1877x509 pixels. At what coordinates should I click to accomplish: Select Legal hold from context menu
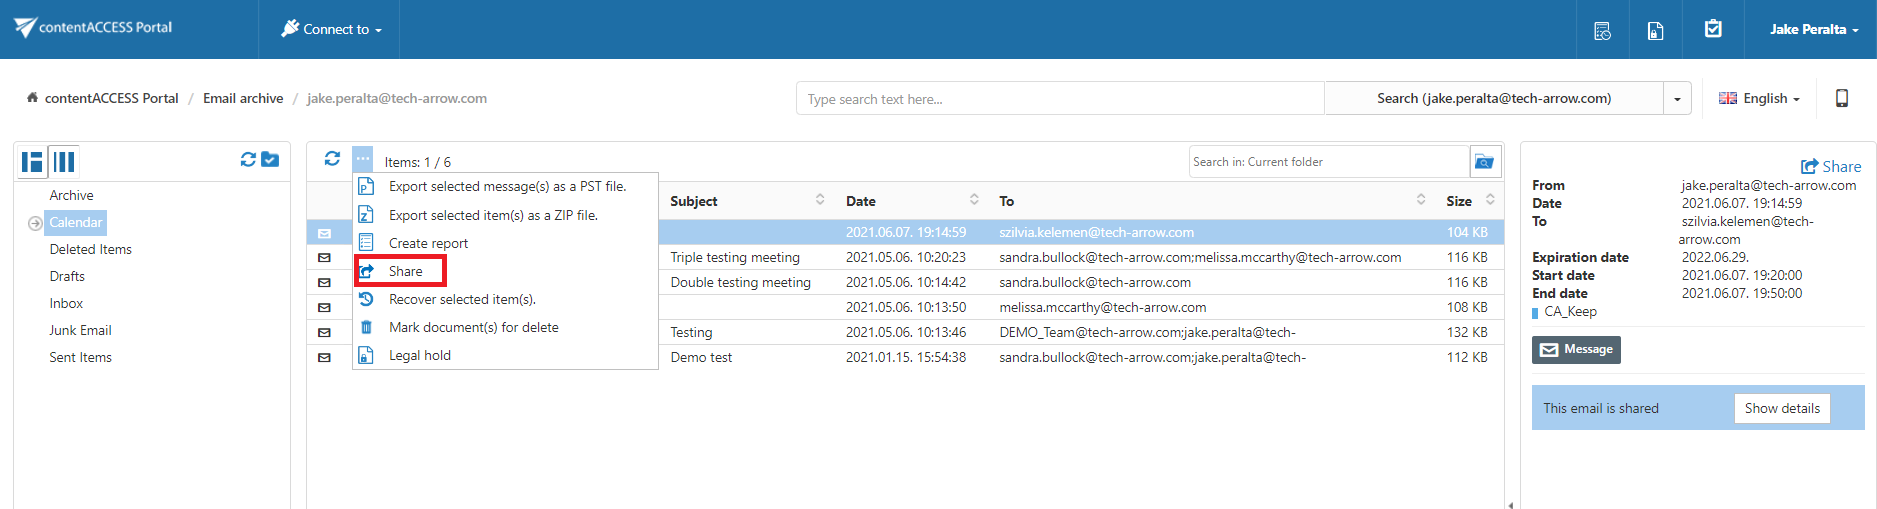coord(419,356)
